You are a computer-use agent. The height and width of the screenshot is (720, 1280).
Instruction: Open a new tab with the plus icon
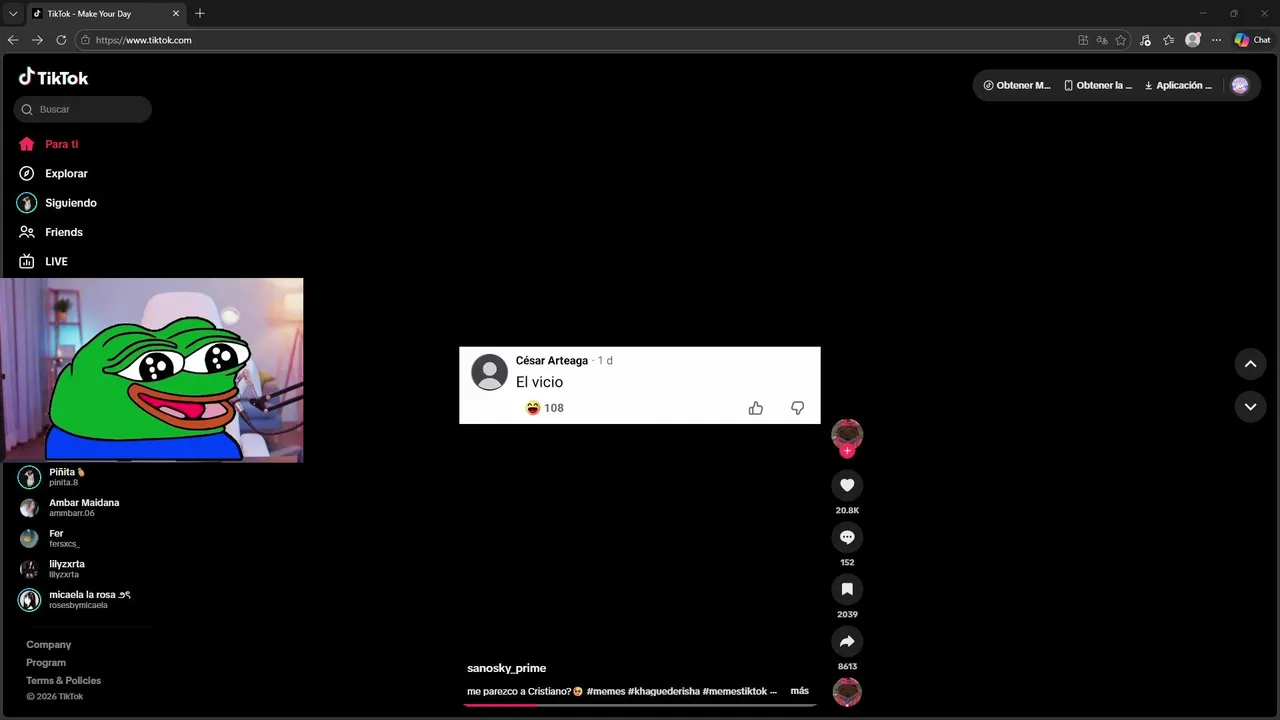(200, 13)
